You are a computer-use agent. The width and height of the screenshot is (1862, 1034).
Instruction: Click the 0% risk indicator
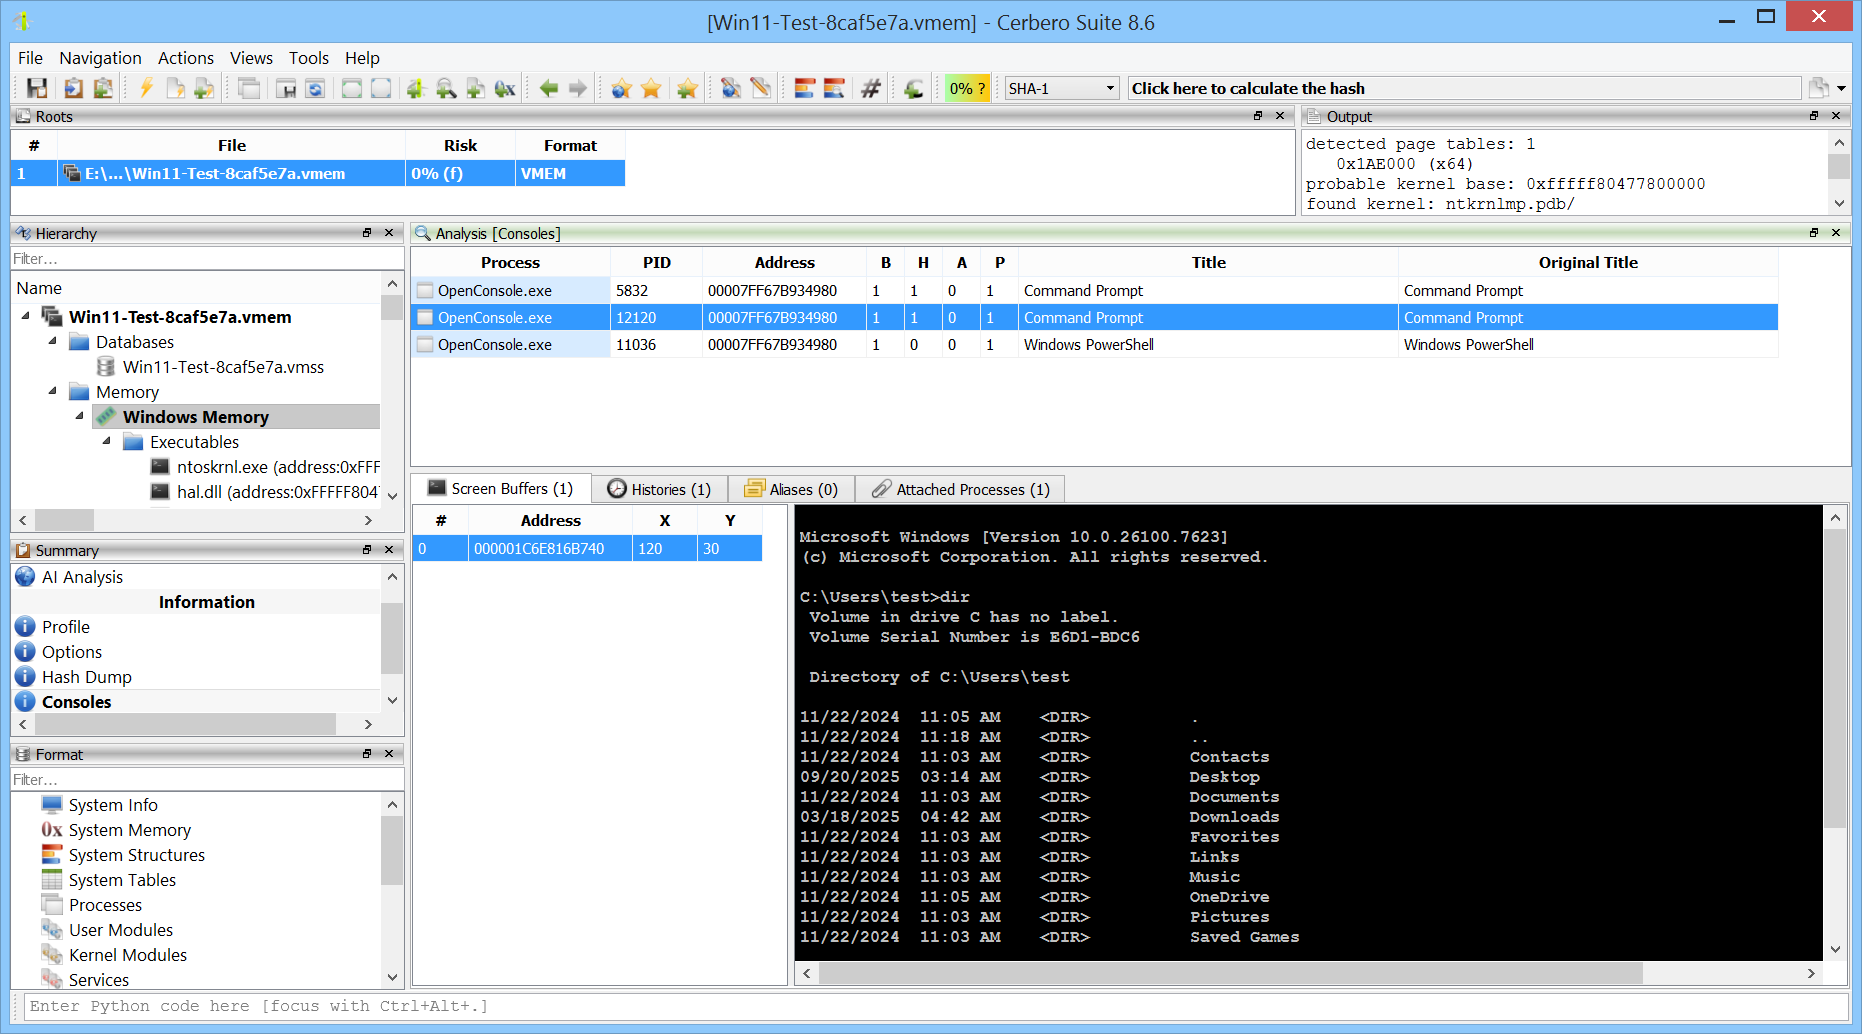966,89
